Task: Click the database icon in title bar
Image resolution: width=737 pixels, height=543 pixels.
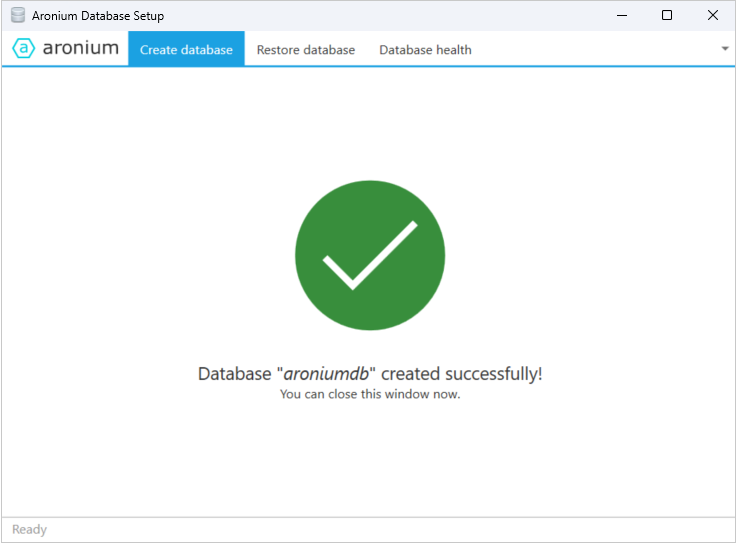Action: click(x=18, y=15)
